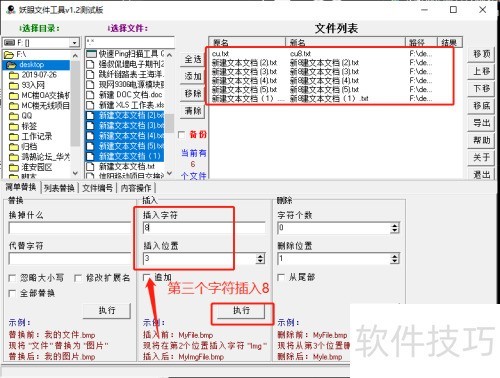This screenshot has height=378, width=500.
Task: Click the file filter input field *.*
Action: tap(129, 42)
